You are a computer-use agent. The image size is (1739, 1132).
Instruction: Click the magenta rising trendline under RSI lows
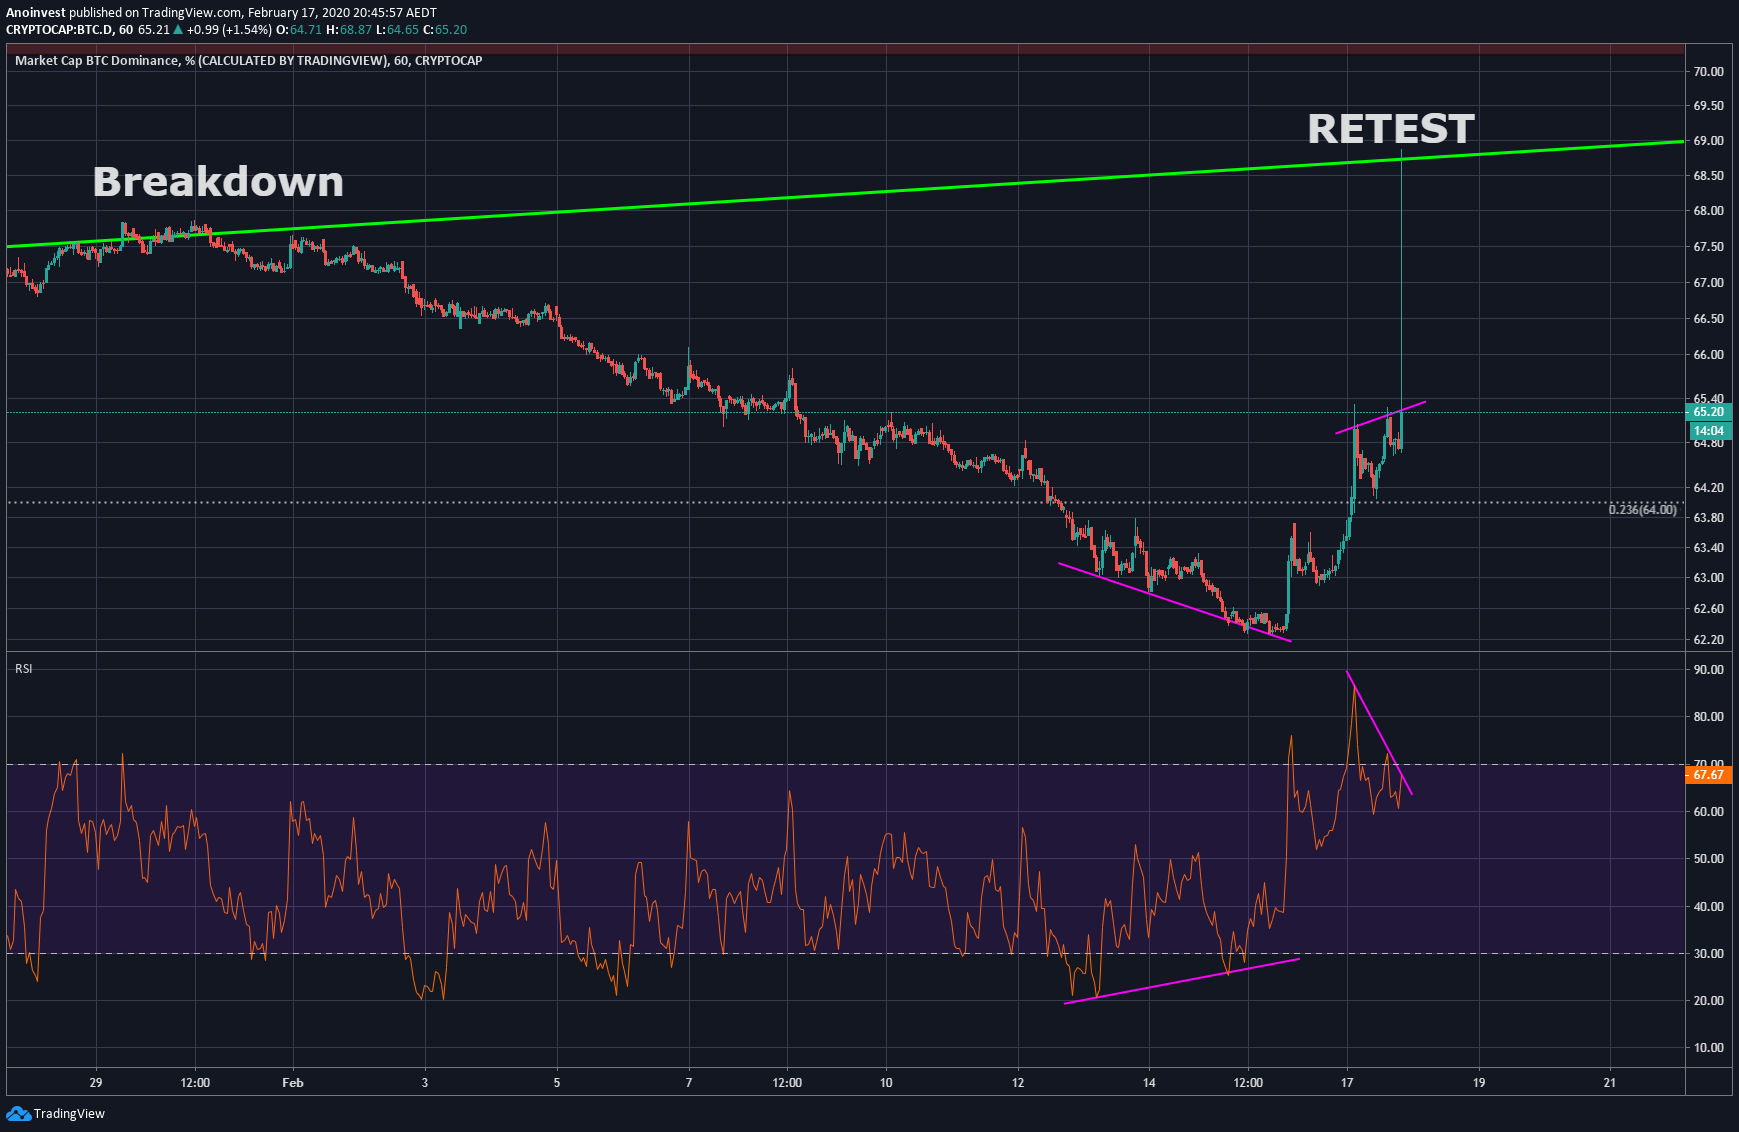[x=1182, y=981]
